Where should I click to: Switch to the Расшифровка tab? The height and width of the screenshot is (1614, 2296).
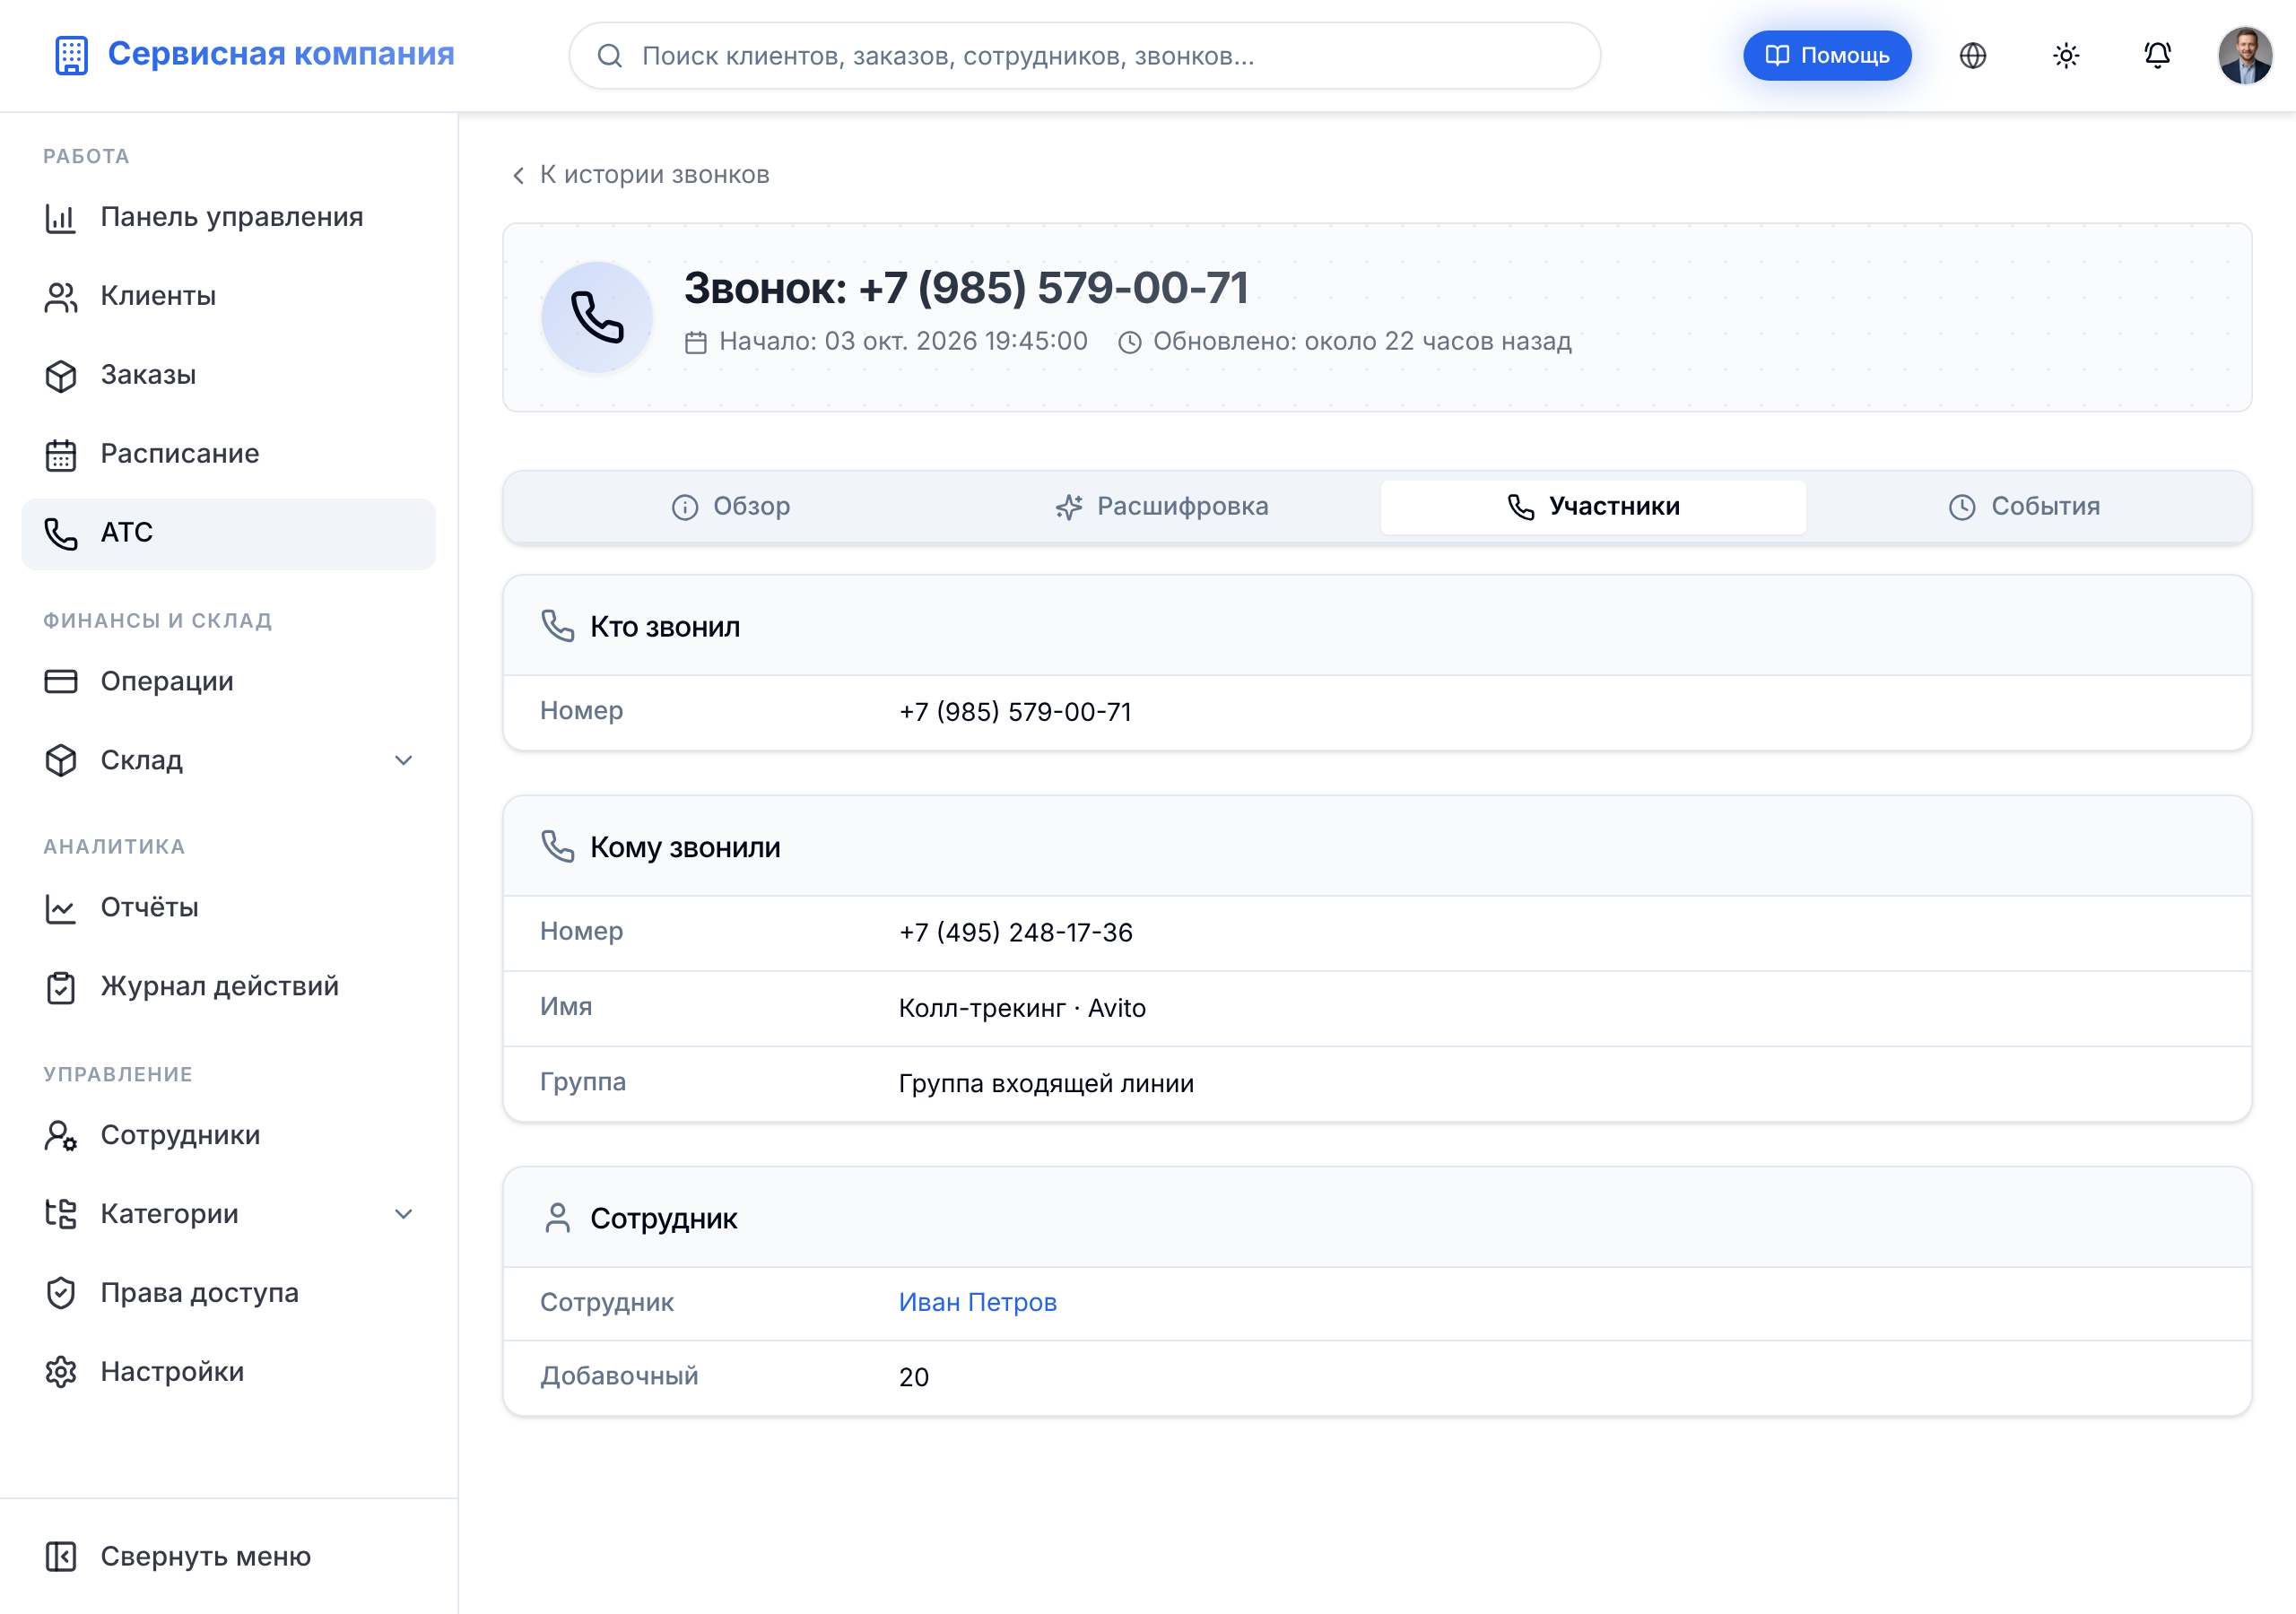tap(1162, 506)
